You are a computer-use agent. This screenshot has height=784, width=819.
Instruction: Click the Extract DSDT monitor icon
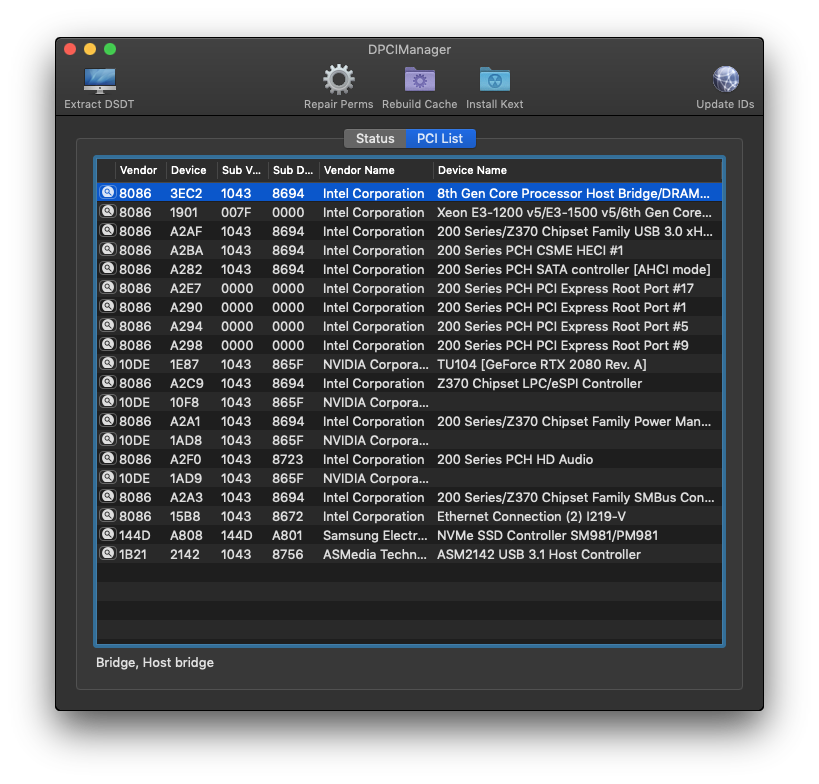click(100, 80)
